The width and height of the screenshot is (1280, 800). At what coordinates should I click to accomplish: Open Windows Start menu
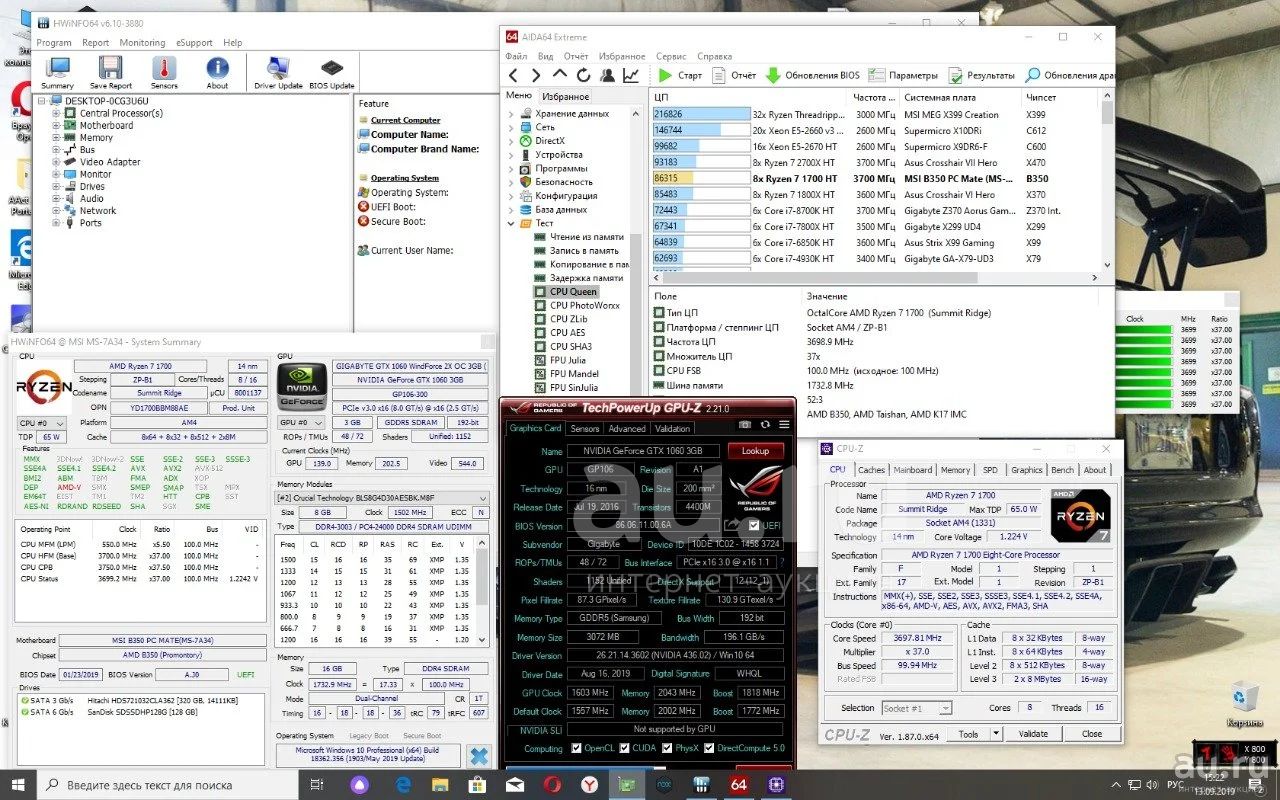(20, 785)
